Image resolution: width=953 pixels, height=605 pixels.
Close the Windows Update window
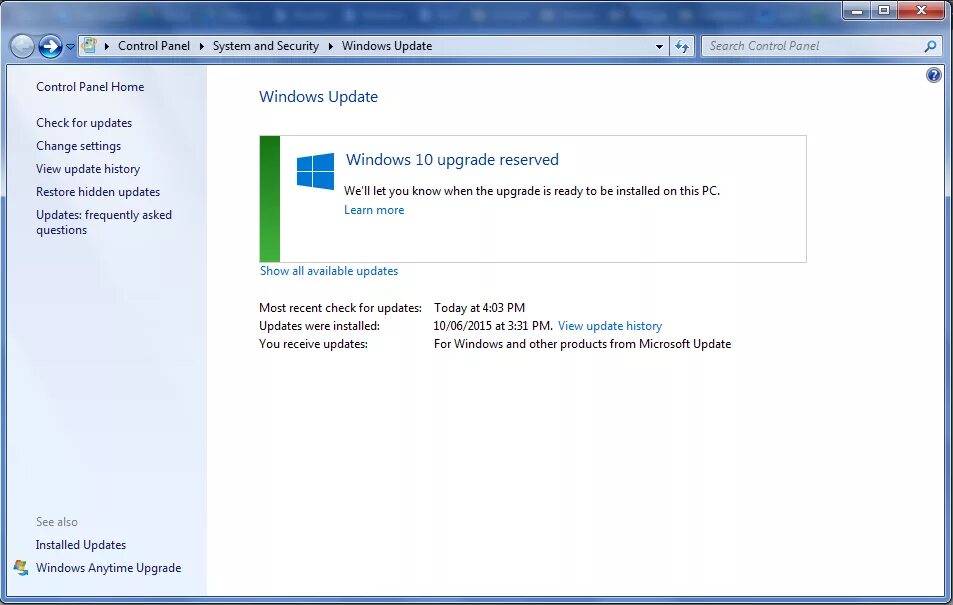coord(921,10)
